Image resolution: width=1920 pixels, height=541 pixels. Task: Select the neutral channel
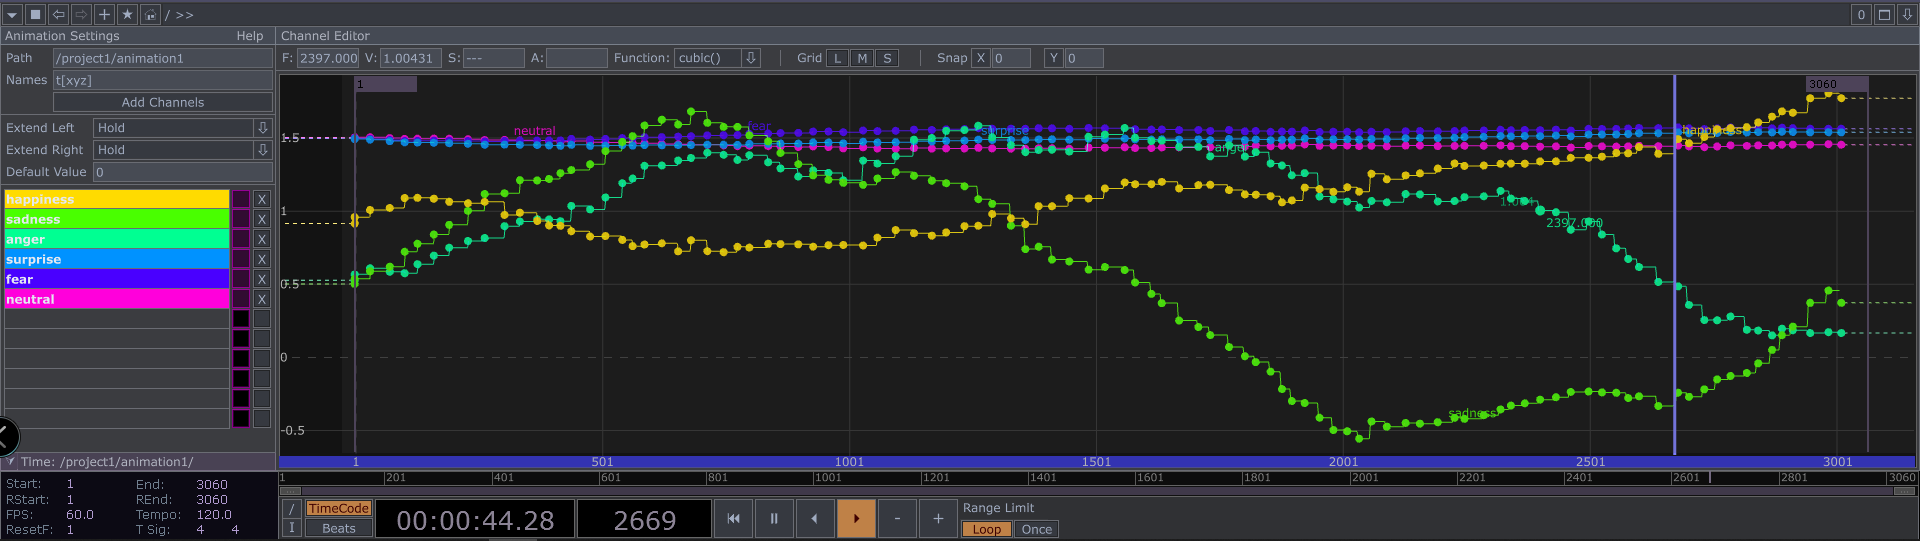pyautogui.click(x=117, y=299)
